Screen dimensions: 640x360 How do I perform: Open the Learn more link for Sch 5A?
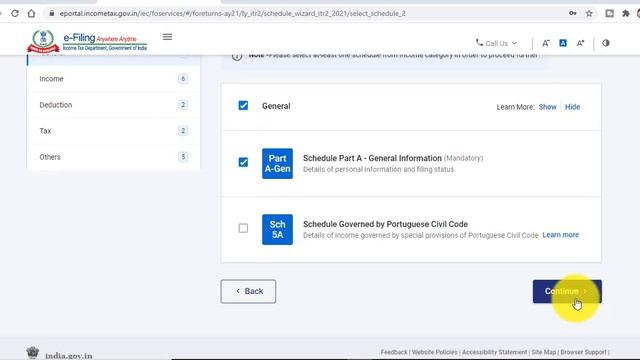pyautogui.click(x=560, y=235)
